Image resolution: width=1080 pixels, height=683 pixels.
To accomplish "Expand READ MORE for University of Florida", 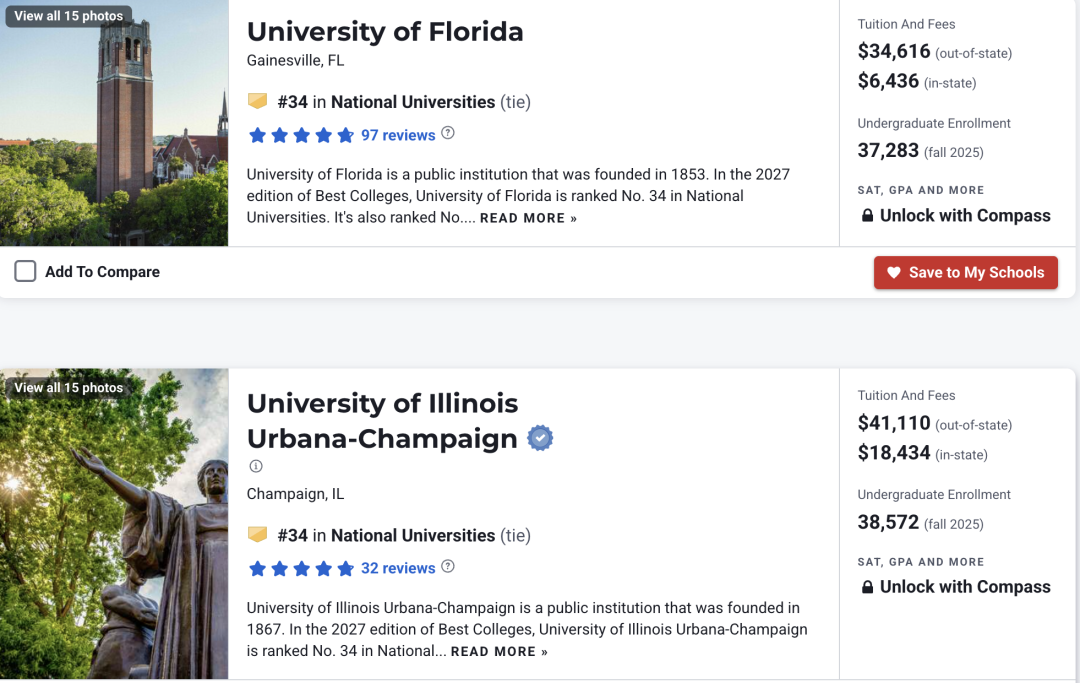I will [x=528, y=218].
